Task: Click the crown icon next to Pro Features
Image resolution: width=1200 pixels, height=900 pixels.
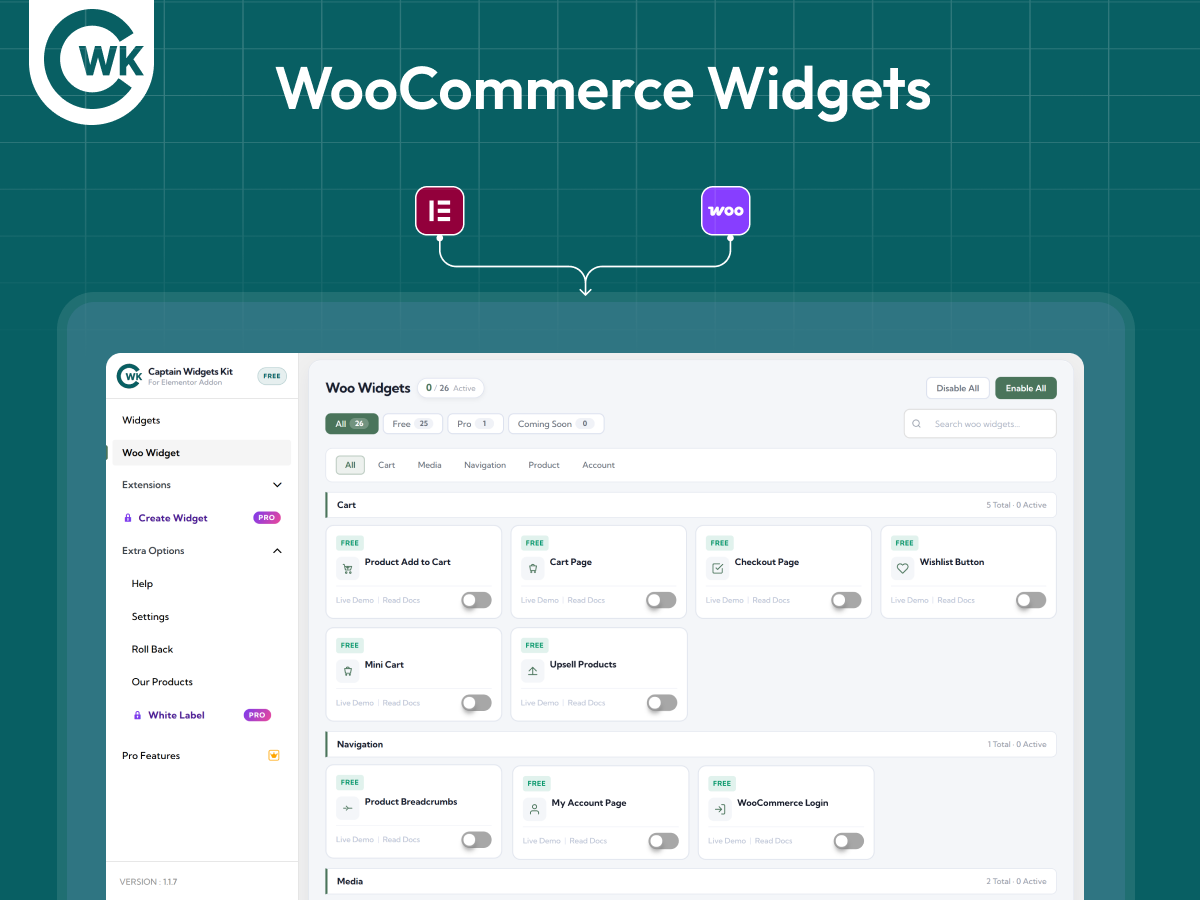Action: tap(274, 755)
